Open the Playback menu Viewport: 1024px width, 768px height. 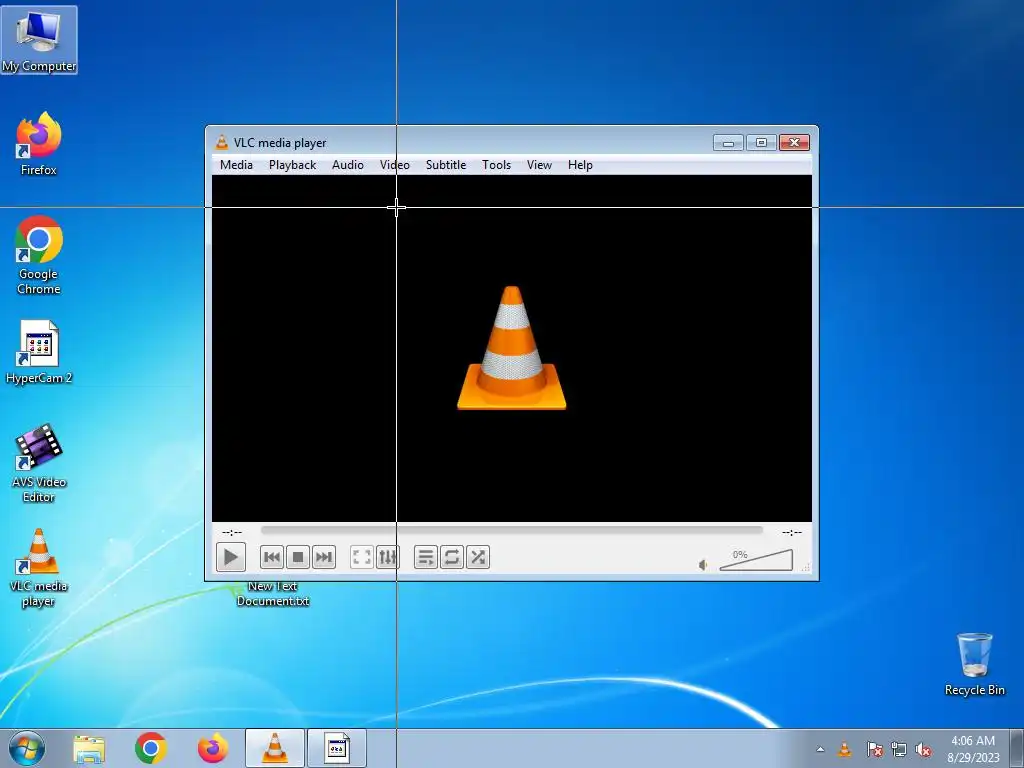(x=293, y=165)
